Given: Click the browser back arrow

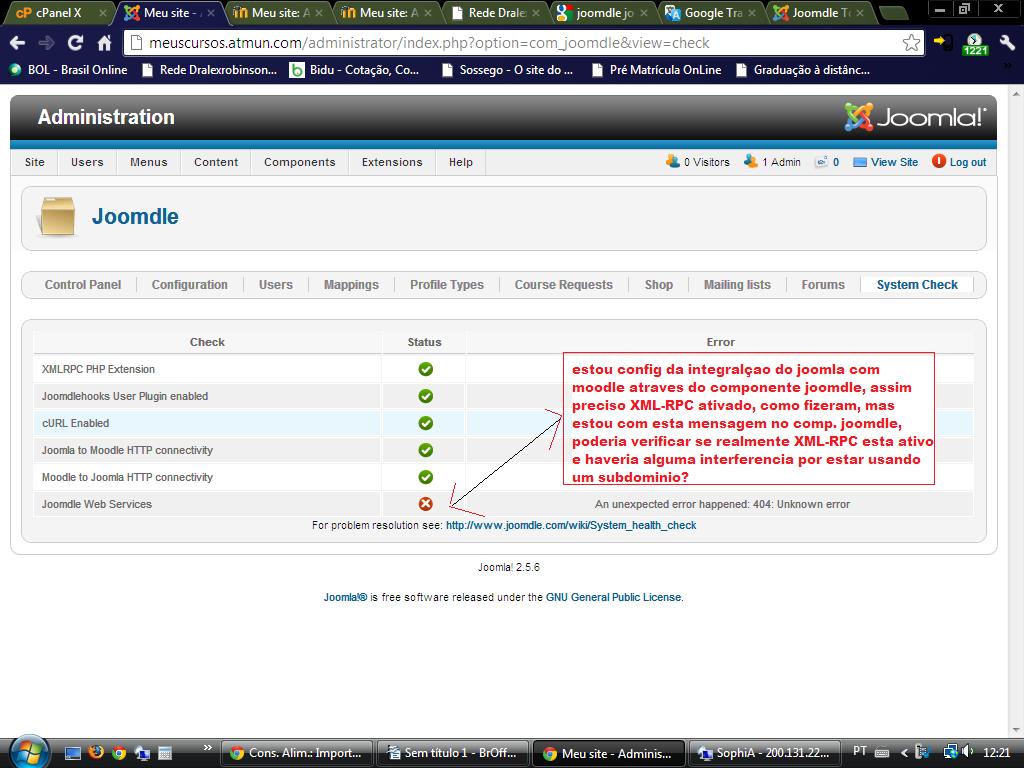Looking at the screenshot, I should click(17, 43).
